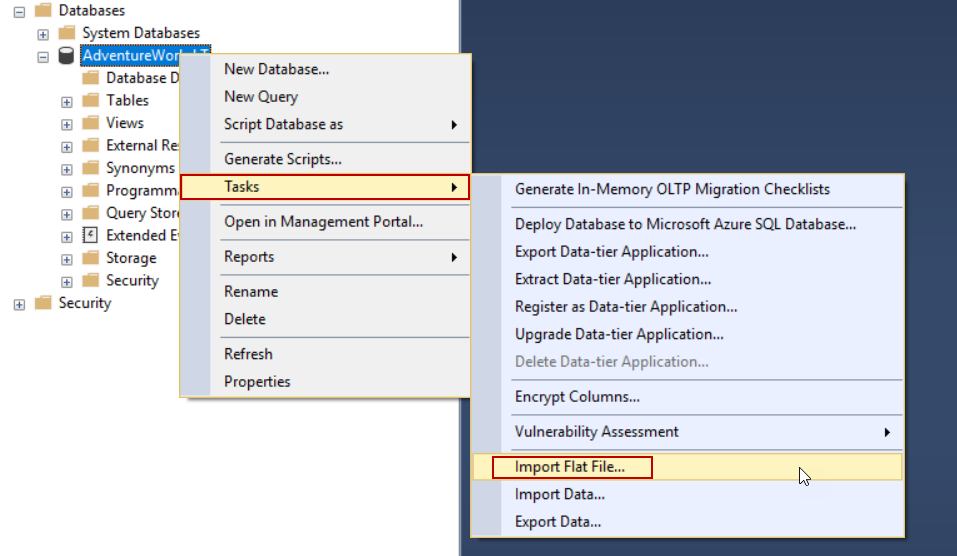Choose New Query from context menu
The width and height of the screenshot is (957, 556).
coord(261,97)
